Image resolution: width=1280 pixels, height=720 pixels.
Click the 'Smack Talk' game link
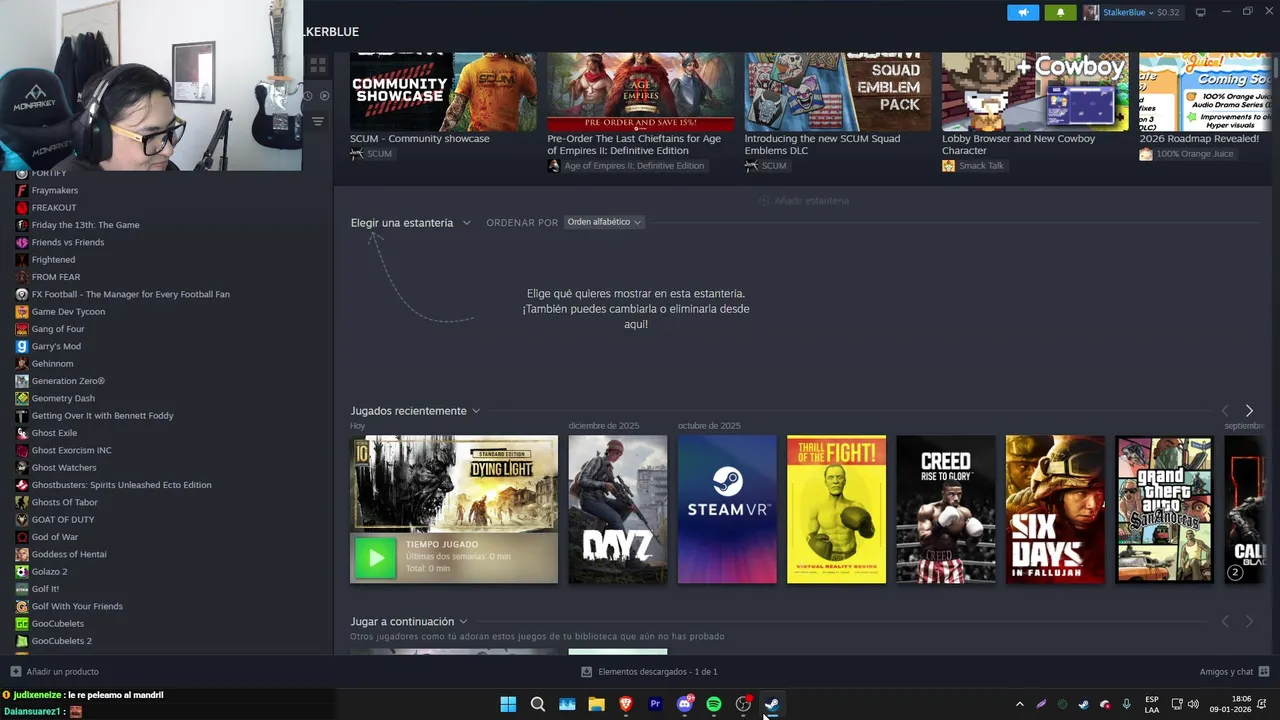point(981,166)
